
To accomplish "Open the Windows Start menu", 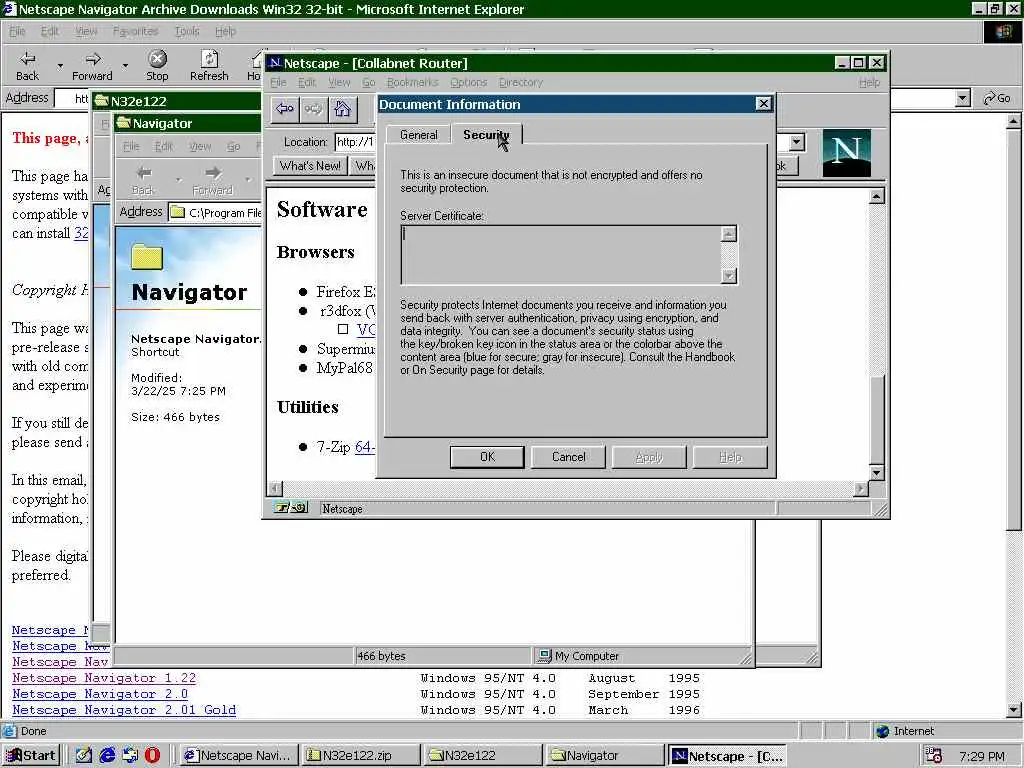I will click(31, 756).
